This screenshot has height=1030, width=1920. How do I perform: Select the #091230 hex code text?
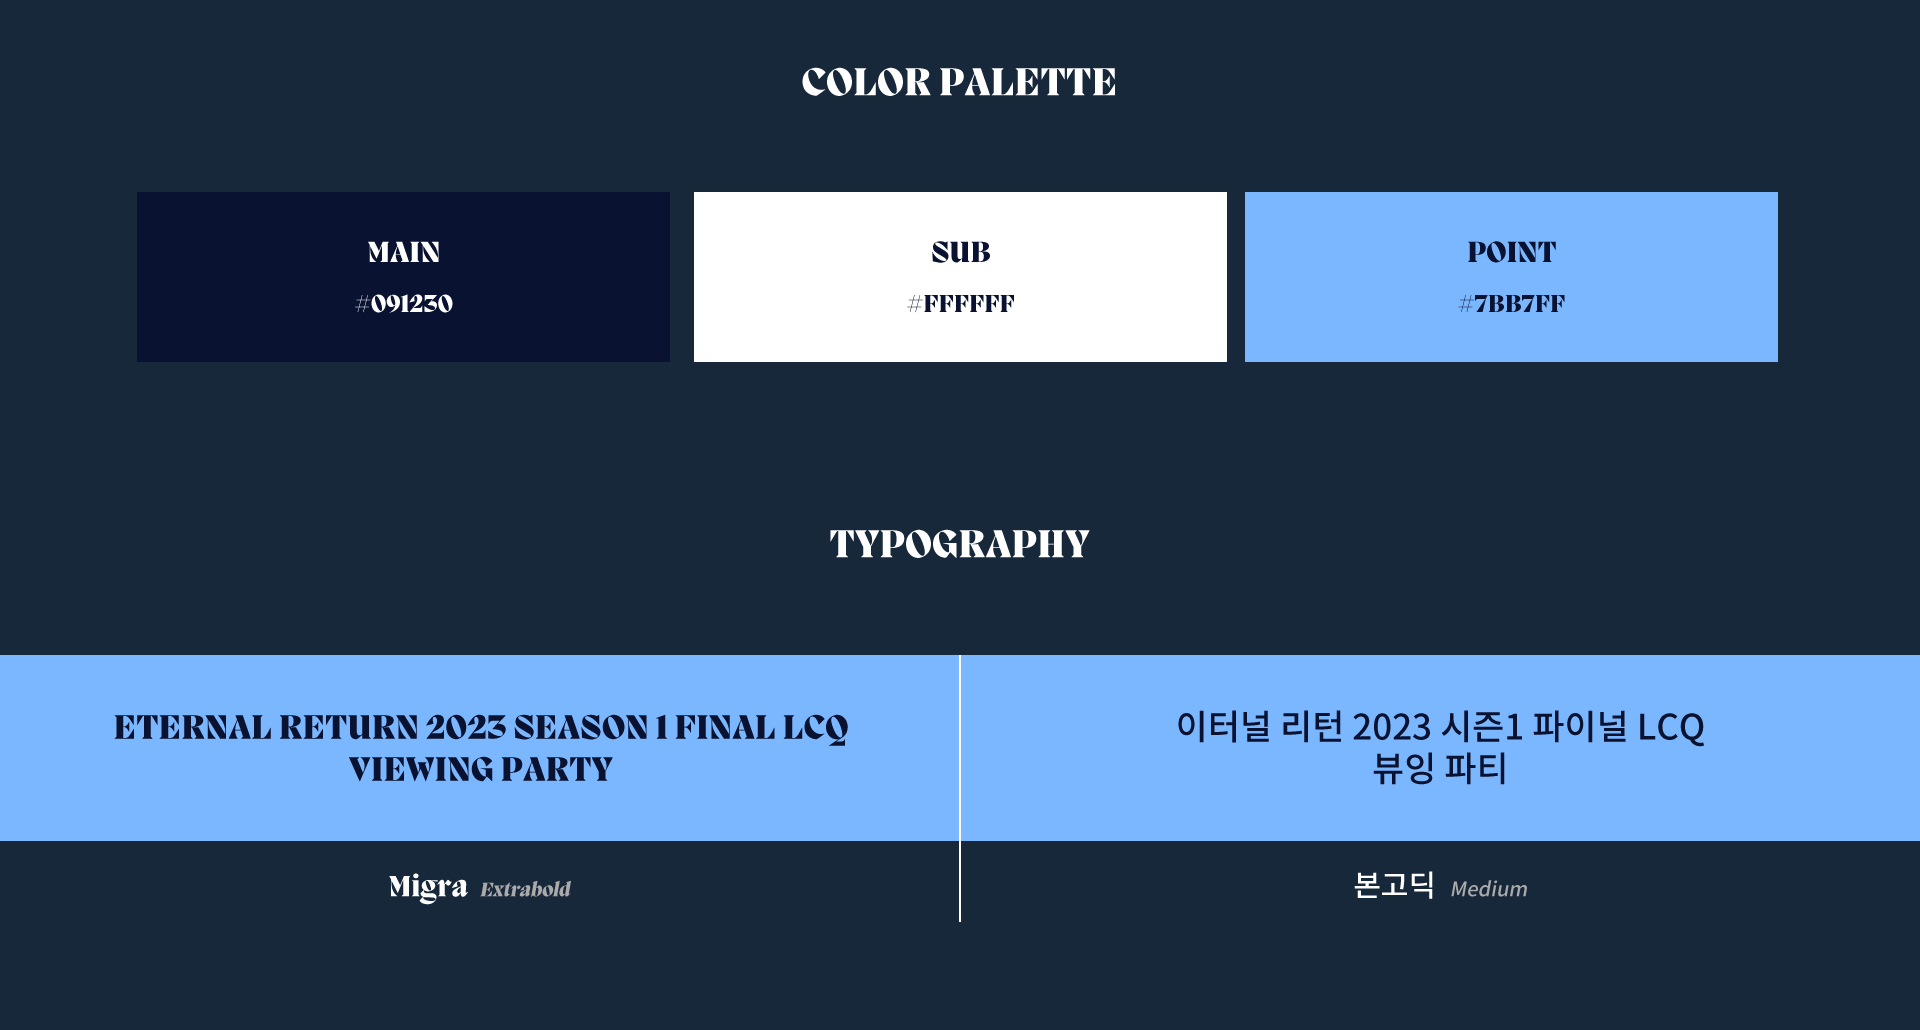(x=404, y=304)
